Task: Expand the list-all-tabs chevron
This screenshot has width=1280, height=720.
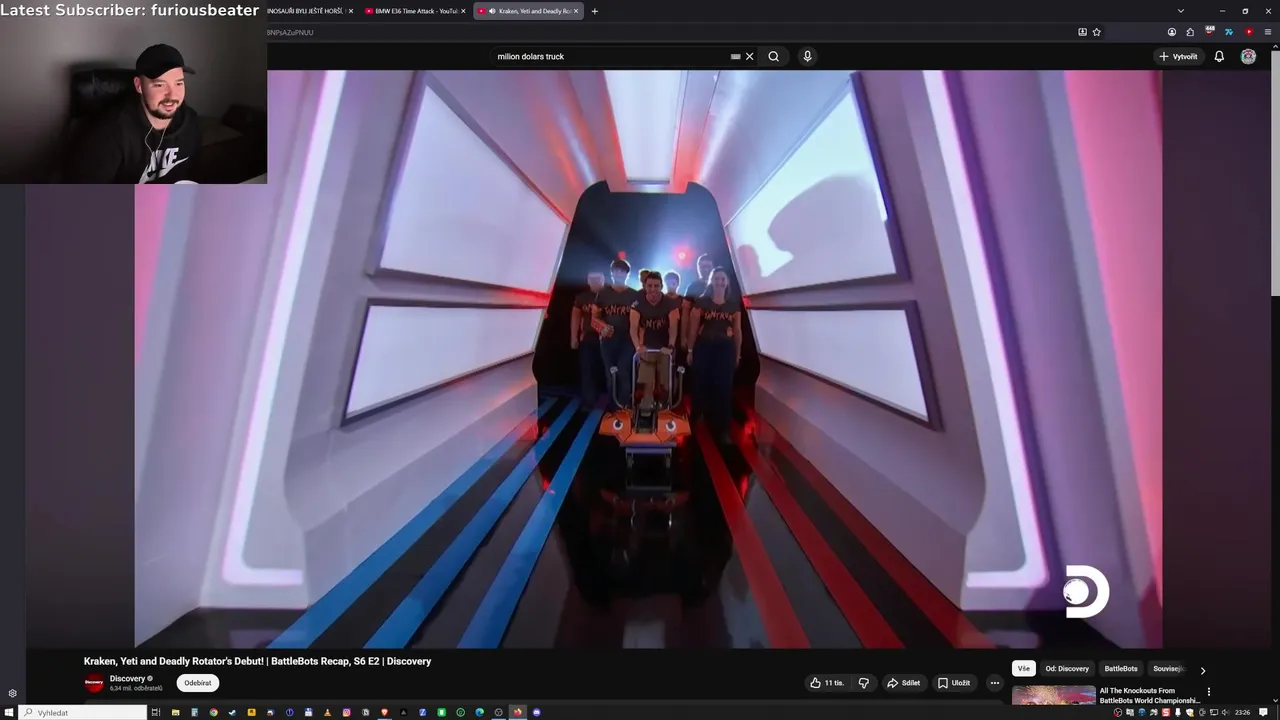Action: [1181, 11]
